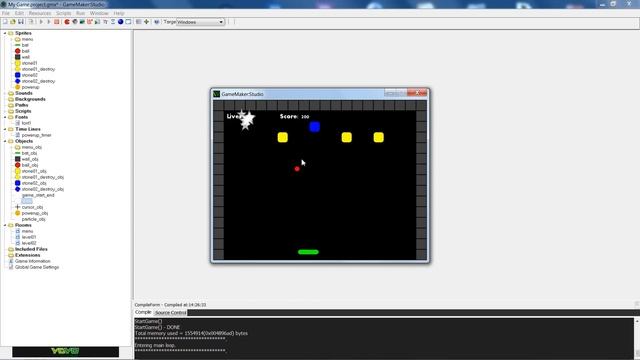
Task: Expand the menu_obj subfolder under Objects
Action: coord(11,147)
